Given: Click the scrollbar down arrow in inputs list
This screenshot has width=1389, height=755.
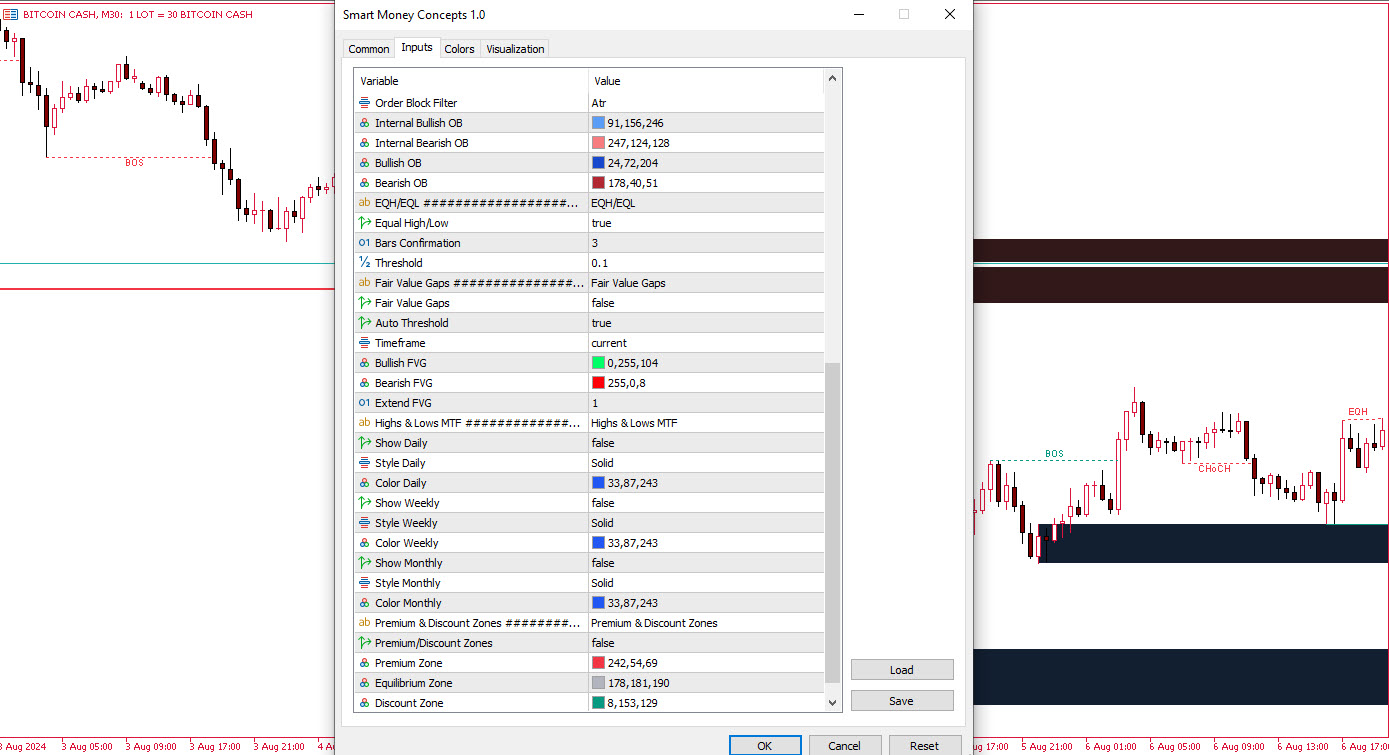Looking at the screenshot, I should pos(833,703).
